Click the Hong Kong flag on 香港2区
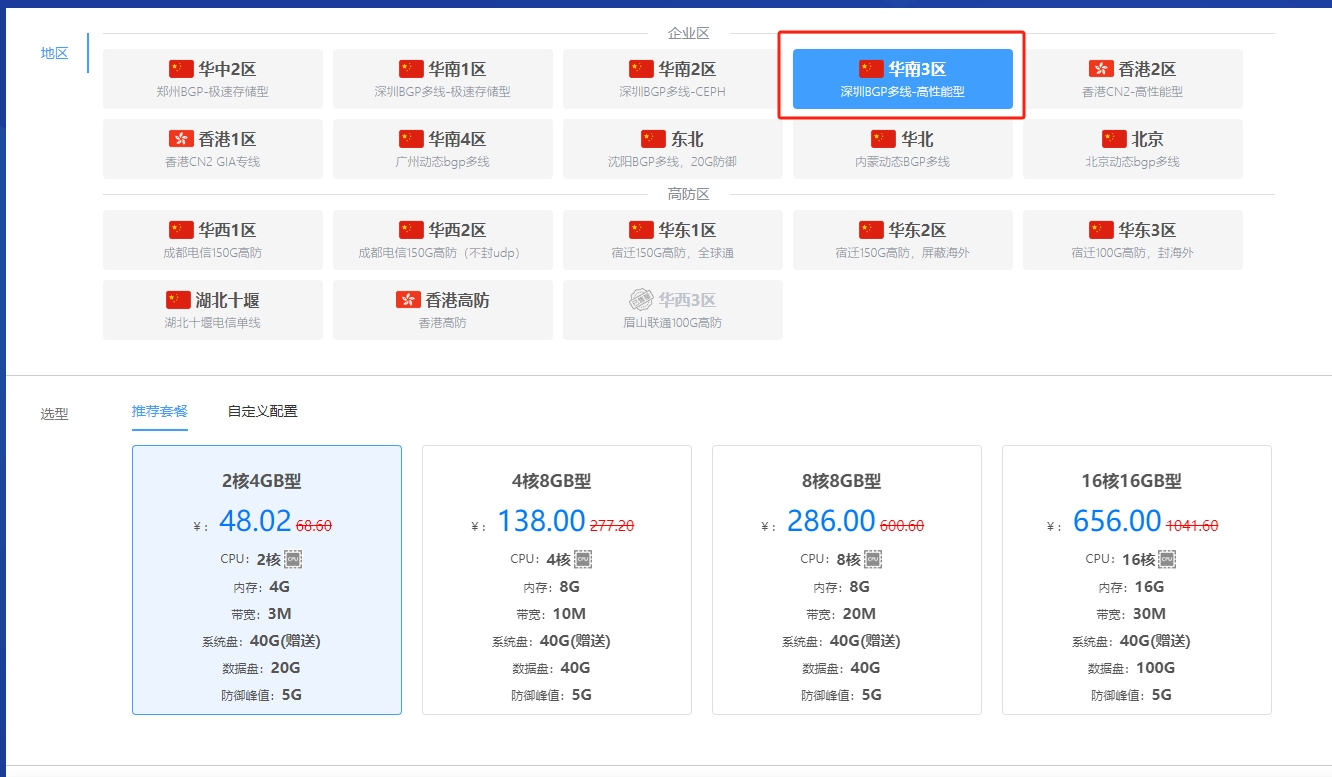Screen dimensions: 1332x777 [x=1101, y=69]
